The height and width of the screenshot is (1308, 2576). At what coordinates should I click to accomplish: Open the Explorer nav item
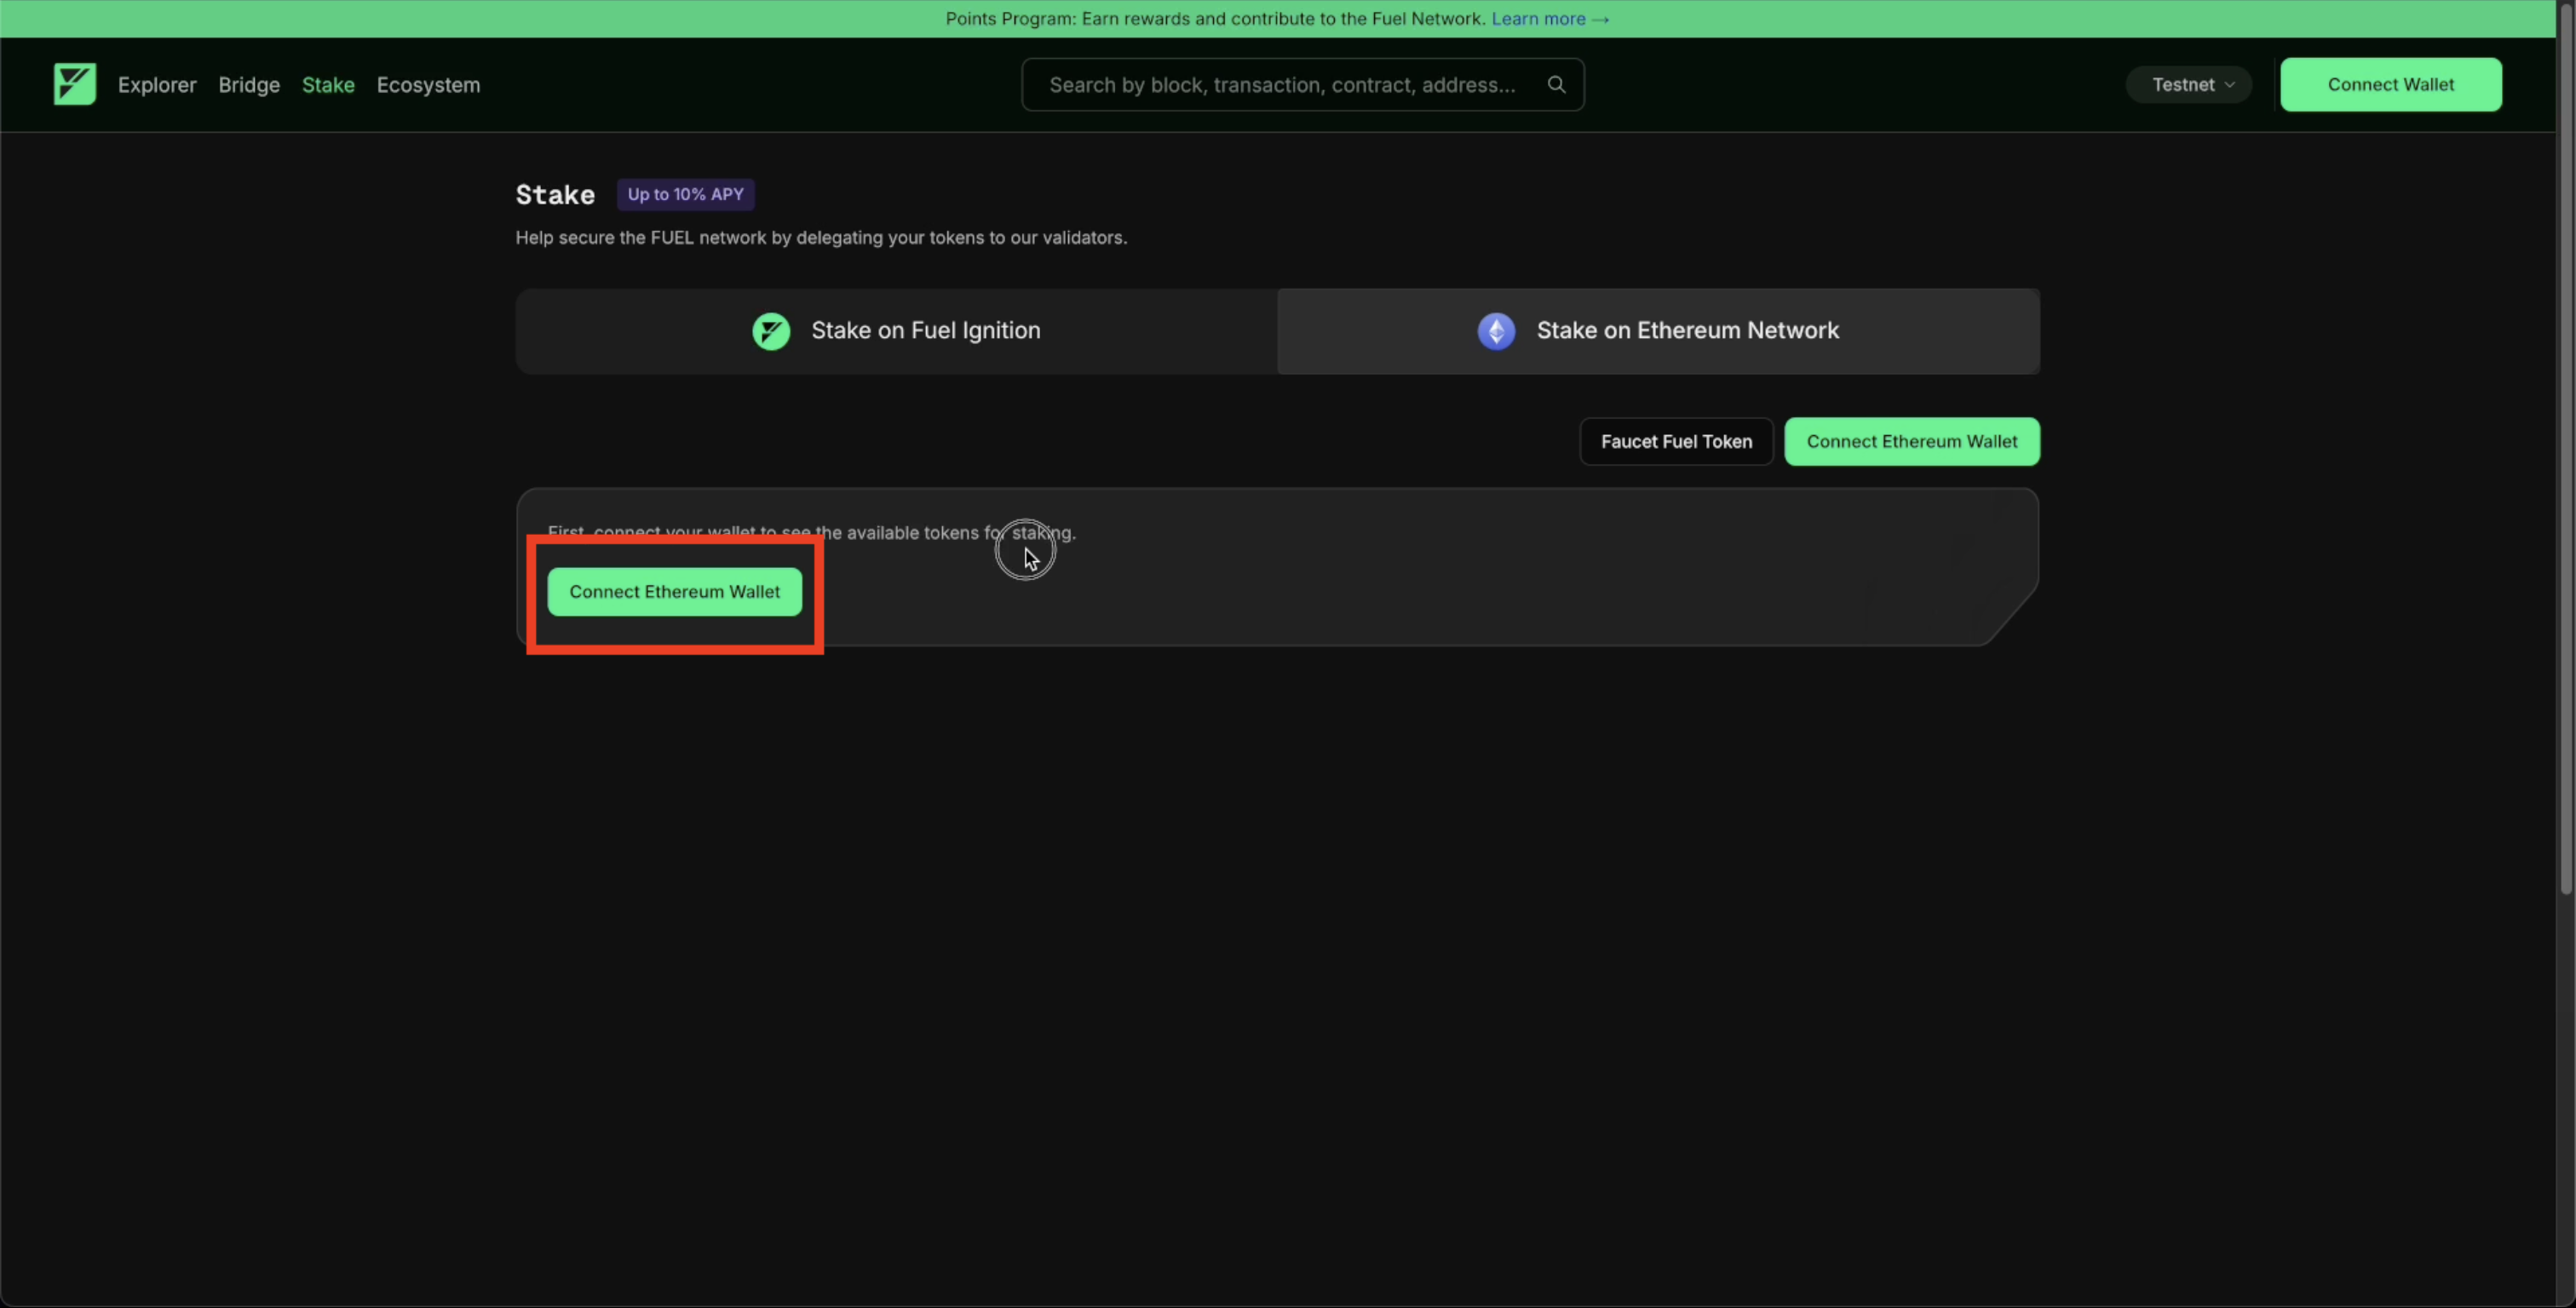(x=157, y=85)
